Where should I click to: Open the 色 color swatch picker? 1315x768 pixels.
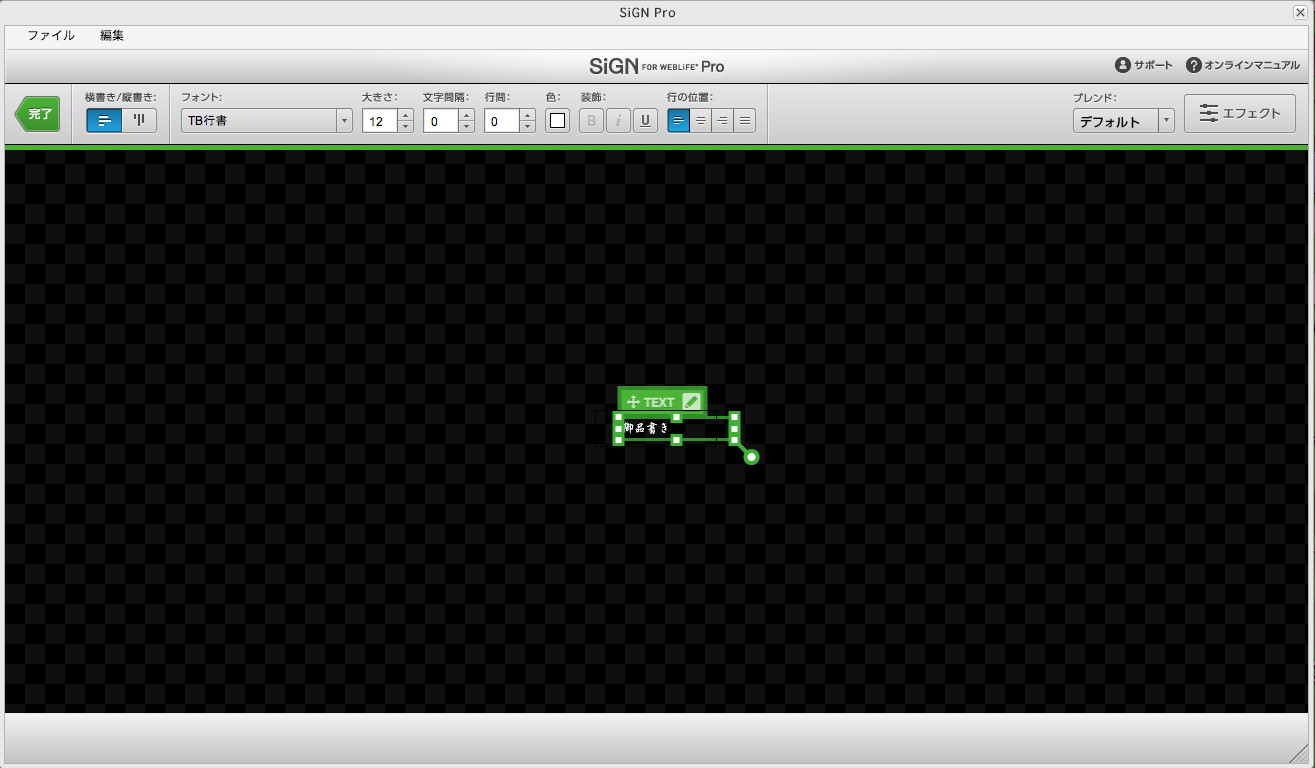(557, 120)
